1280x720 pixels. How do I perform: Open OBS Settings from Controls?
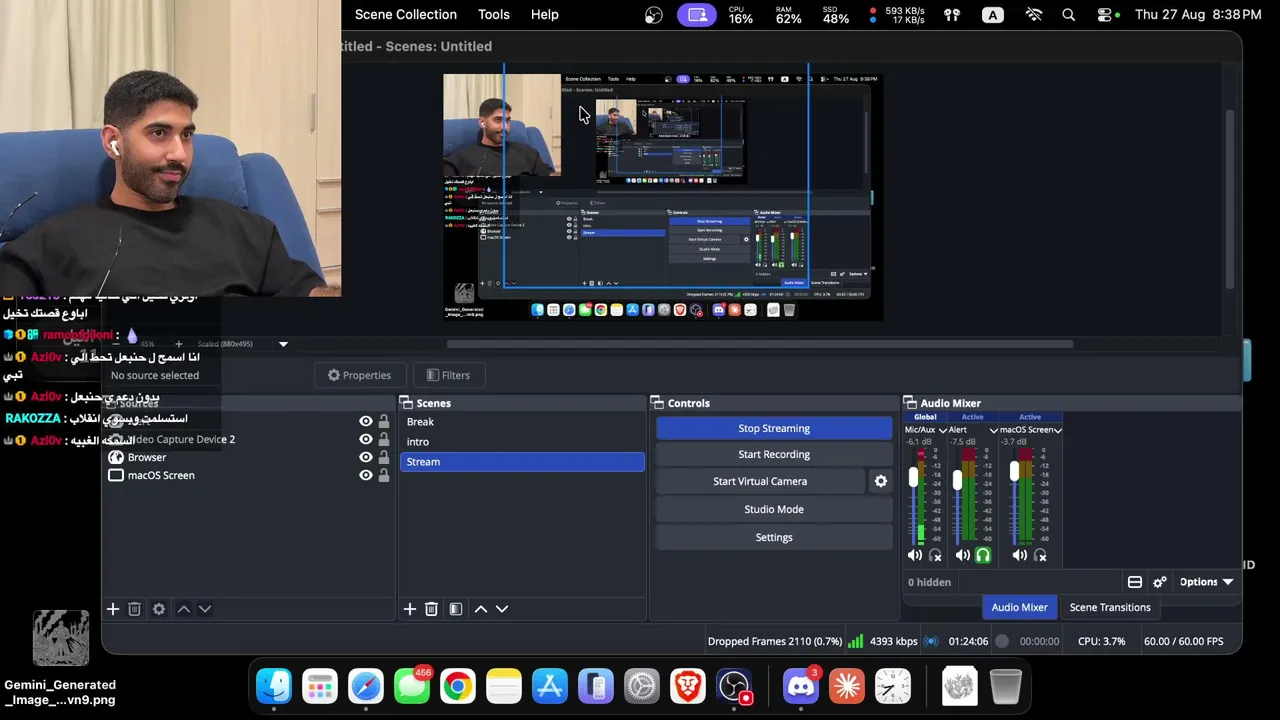coord(774,537)
